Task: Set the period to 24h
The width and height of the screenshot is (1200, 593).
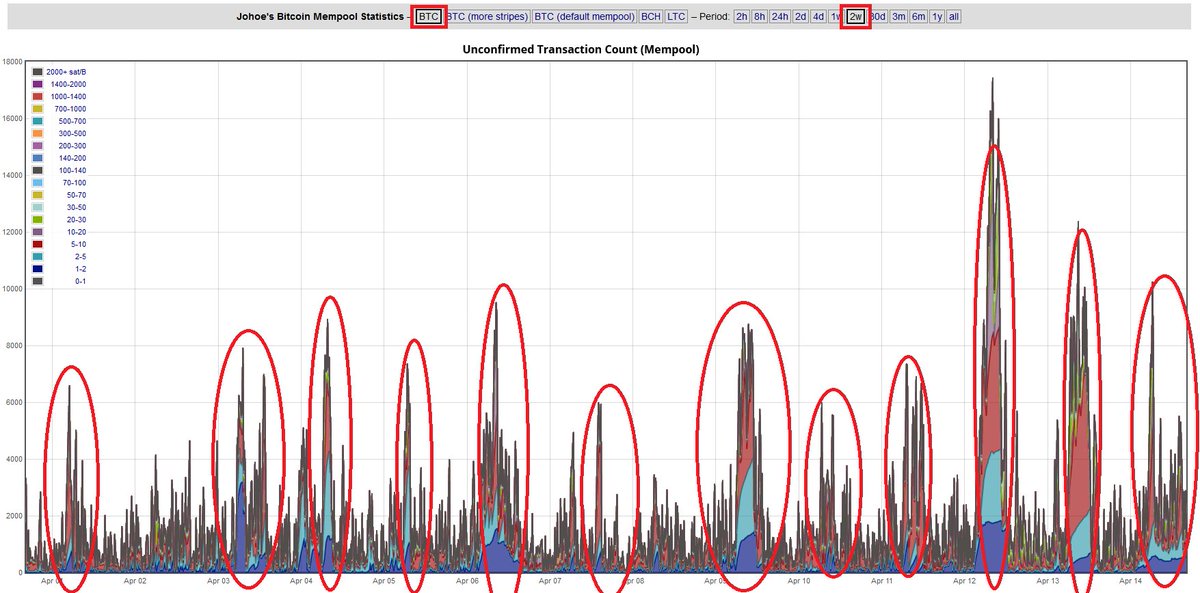Action: click(780, 17)
